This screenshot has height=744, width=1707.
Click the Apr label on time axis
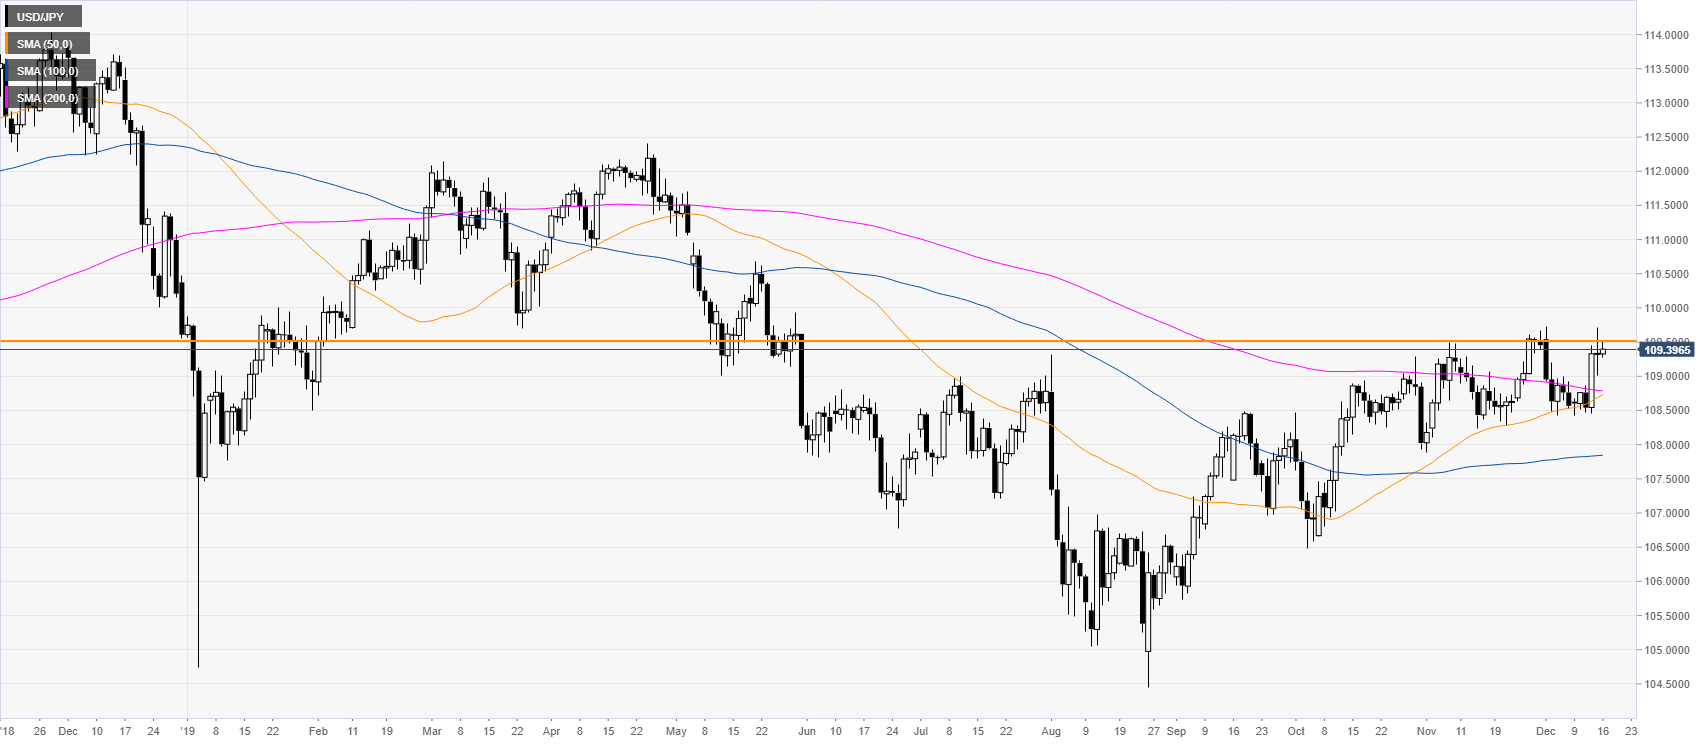coord(551,731)
